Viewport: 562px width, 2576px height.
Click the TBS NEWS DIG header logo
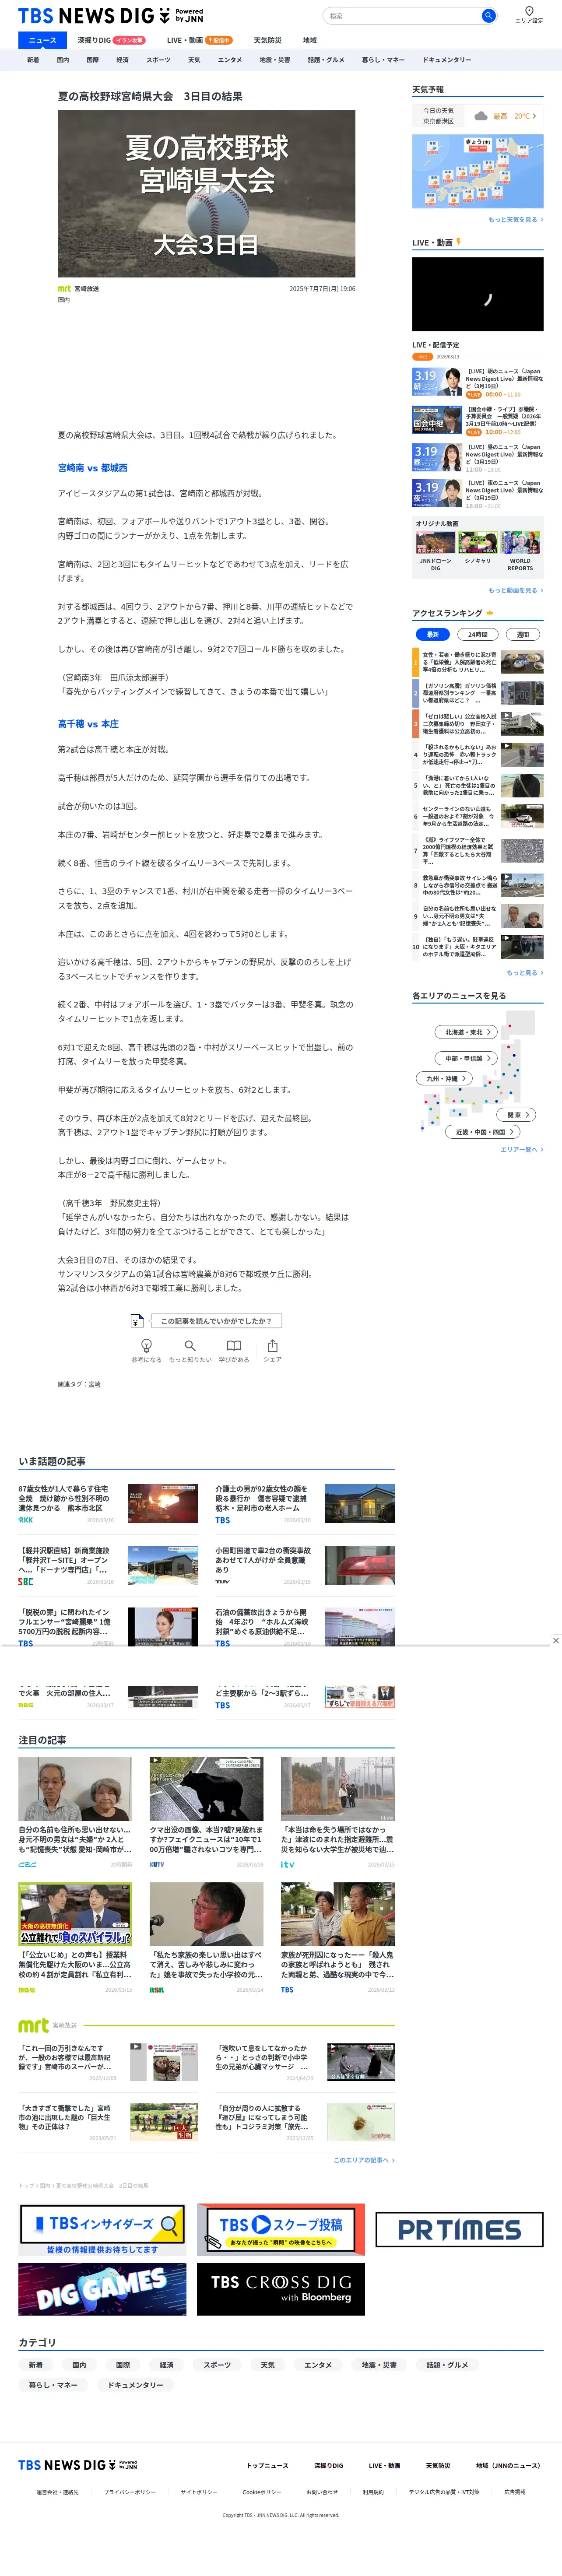click(x=110, y=16)
